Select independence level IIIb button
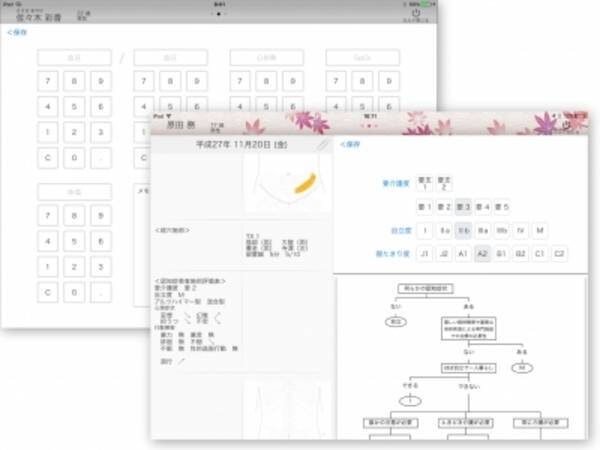This screenshot has height=450, width=600. point(502,230)
